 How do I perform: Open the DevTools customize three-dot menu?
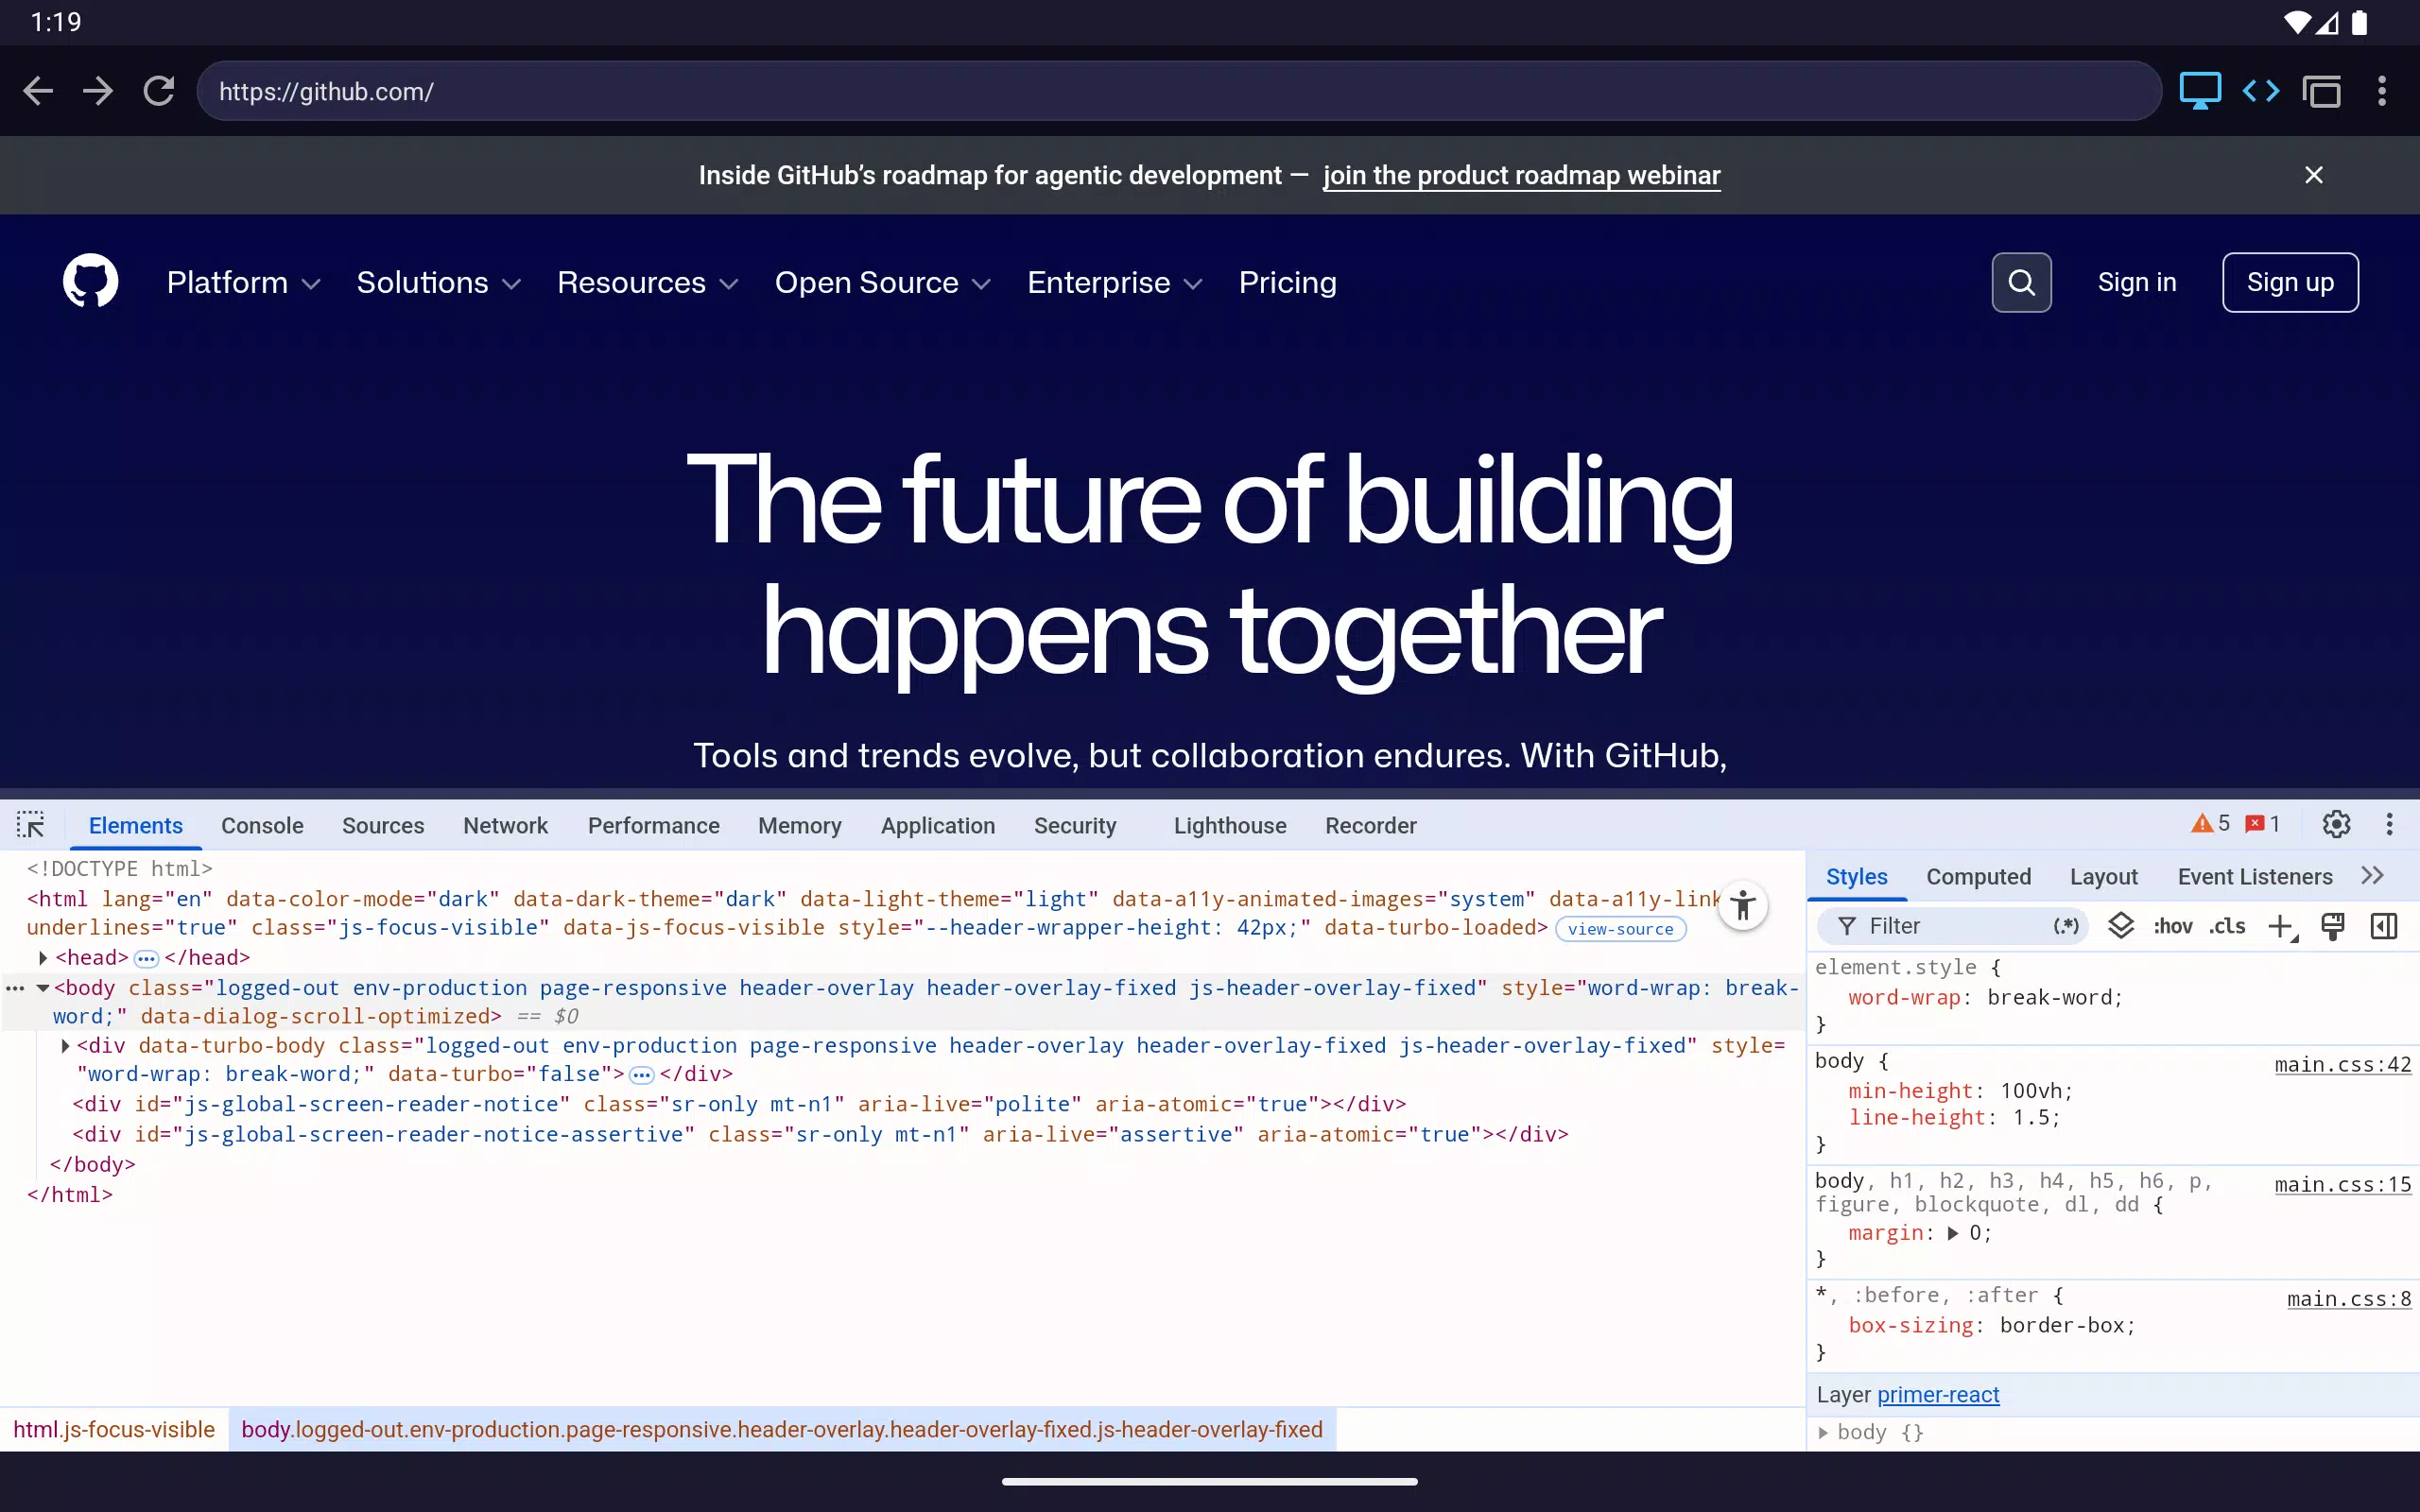pos(2390,824)
